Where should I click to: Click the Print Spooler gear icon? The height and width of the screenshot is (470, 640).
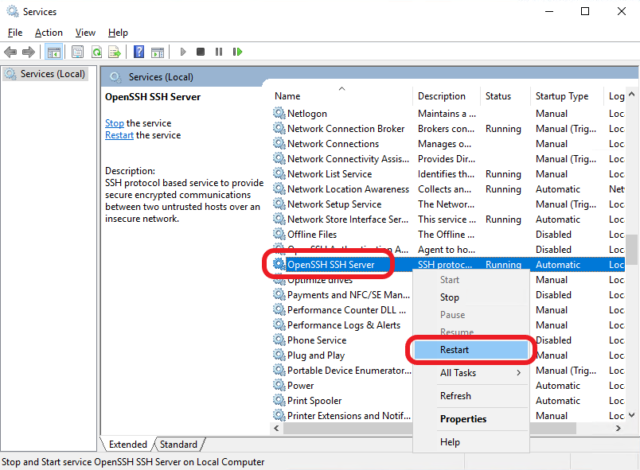[279, 400]
